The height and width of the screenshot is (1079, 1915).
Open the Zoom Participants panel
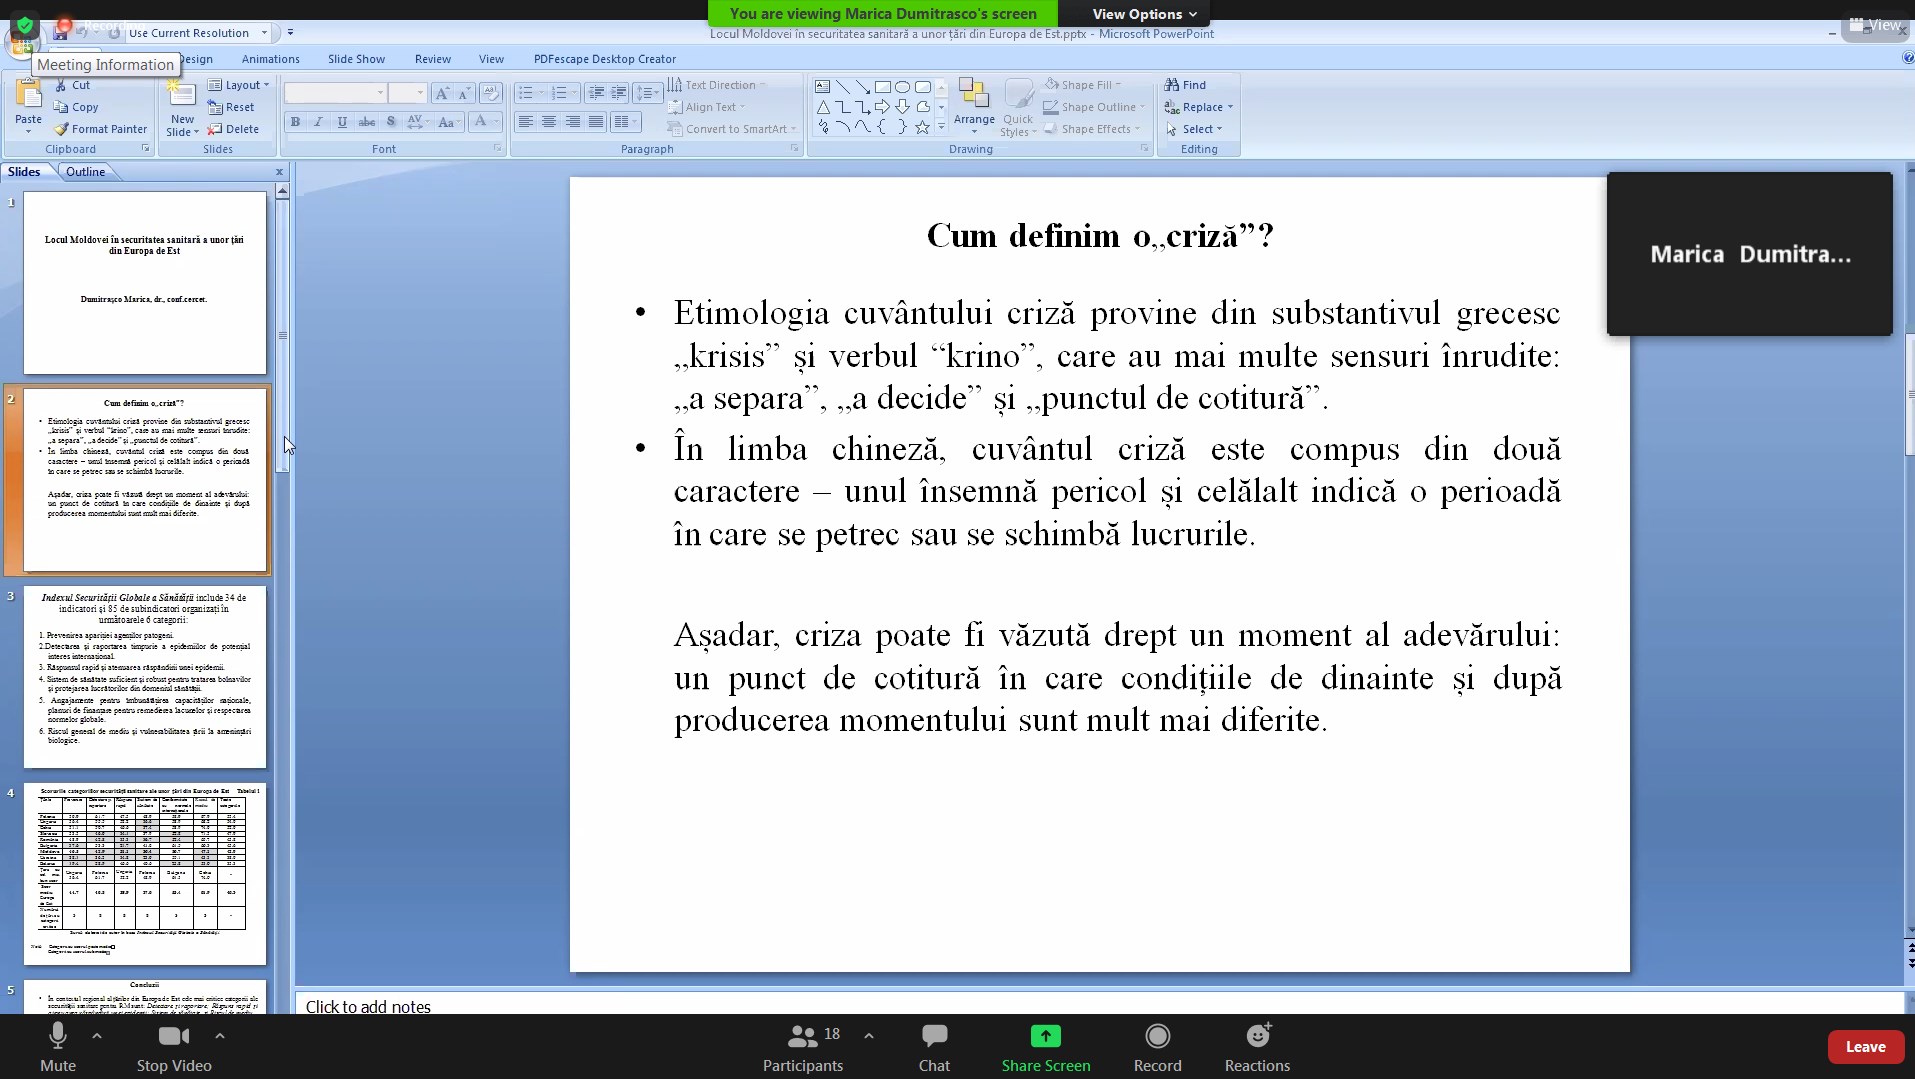click(803, 1047)
